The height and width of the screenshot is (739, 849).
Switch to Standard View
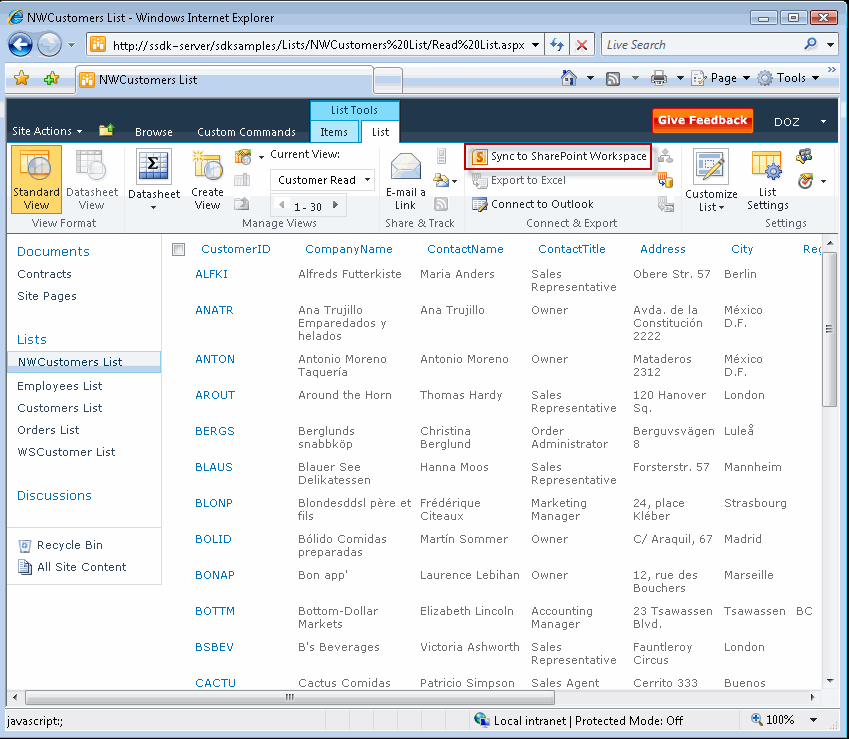click(x=36, y=180)
